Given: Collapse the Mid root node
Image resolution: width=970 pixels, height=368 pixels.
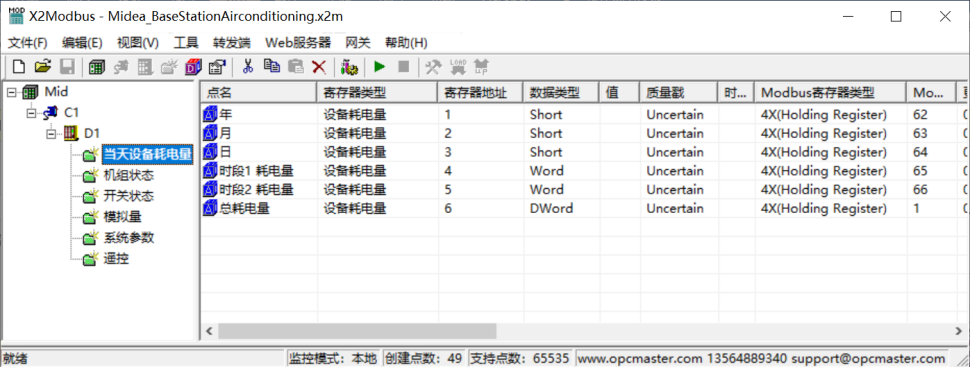Looking at the screenshot, I should click(x=11, y=92).
